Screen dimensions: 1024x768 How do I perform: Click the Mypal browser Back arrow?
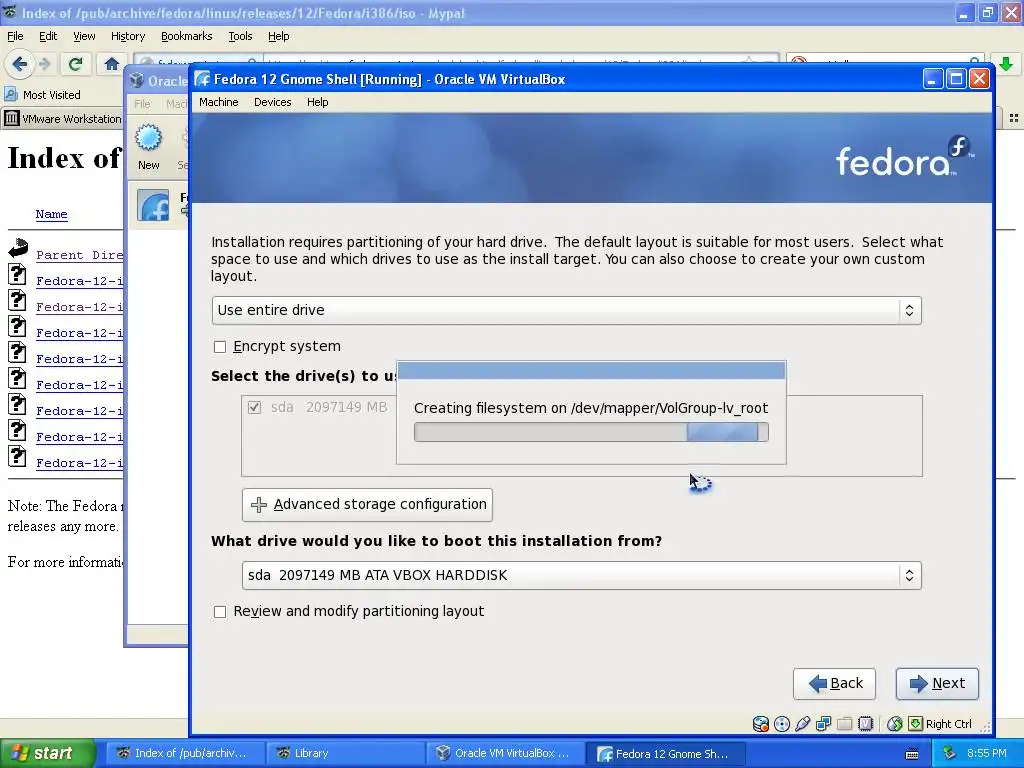(x=19, y=64)
